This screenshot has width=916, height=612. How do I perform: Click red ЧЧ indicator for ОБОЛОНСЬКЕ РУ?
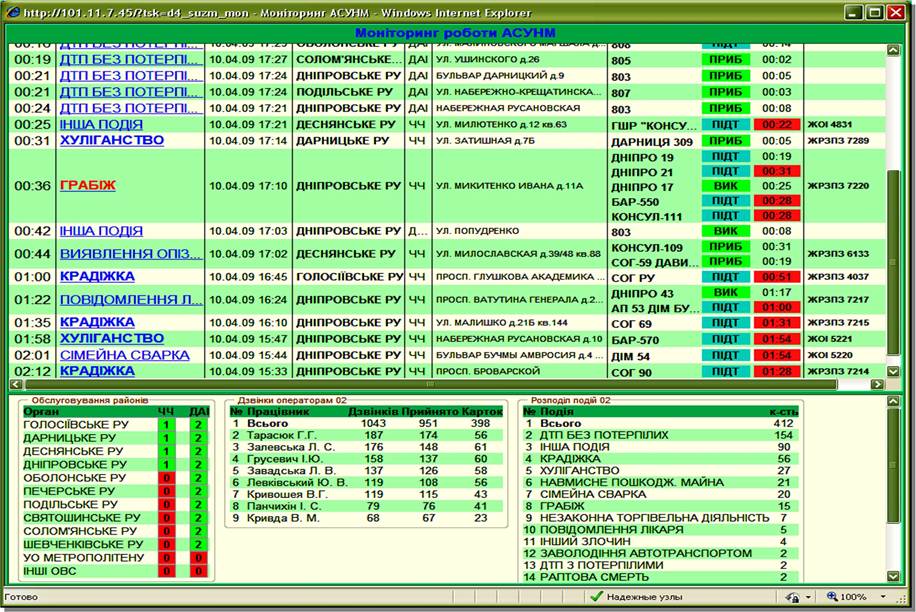[x=166, y=478]
